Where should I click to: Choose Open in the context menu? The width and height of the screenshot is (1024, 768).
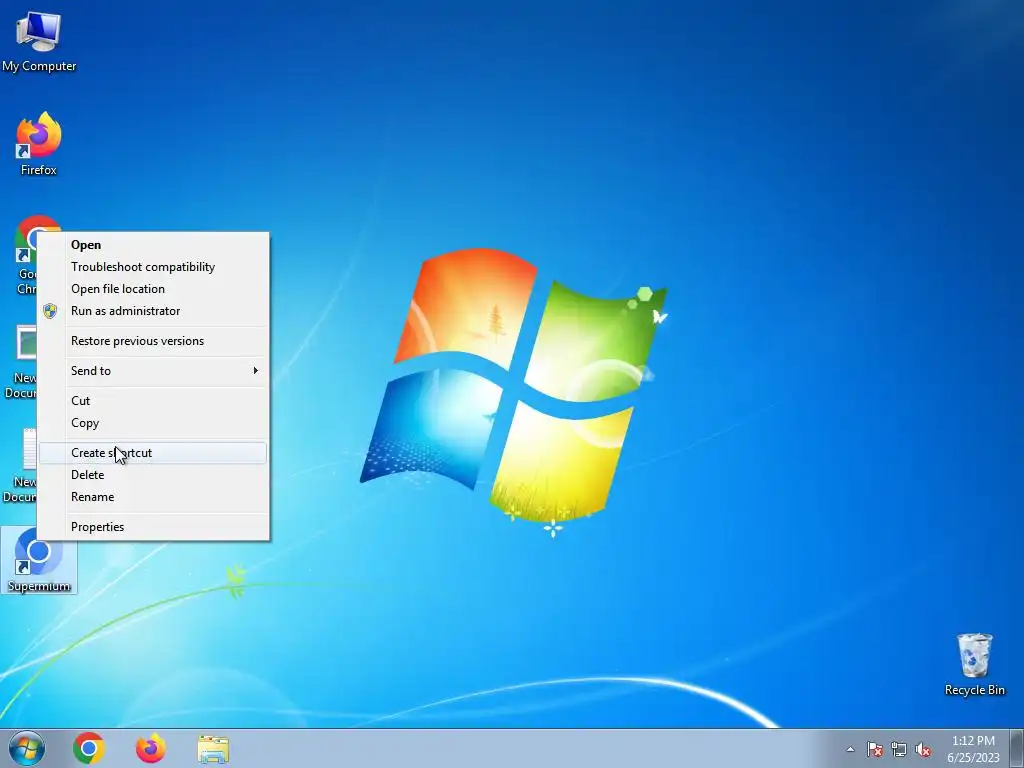[153, 245]
